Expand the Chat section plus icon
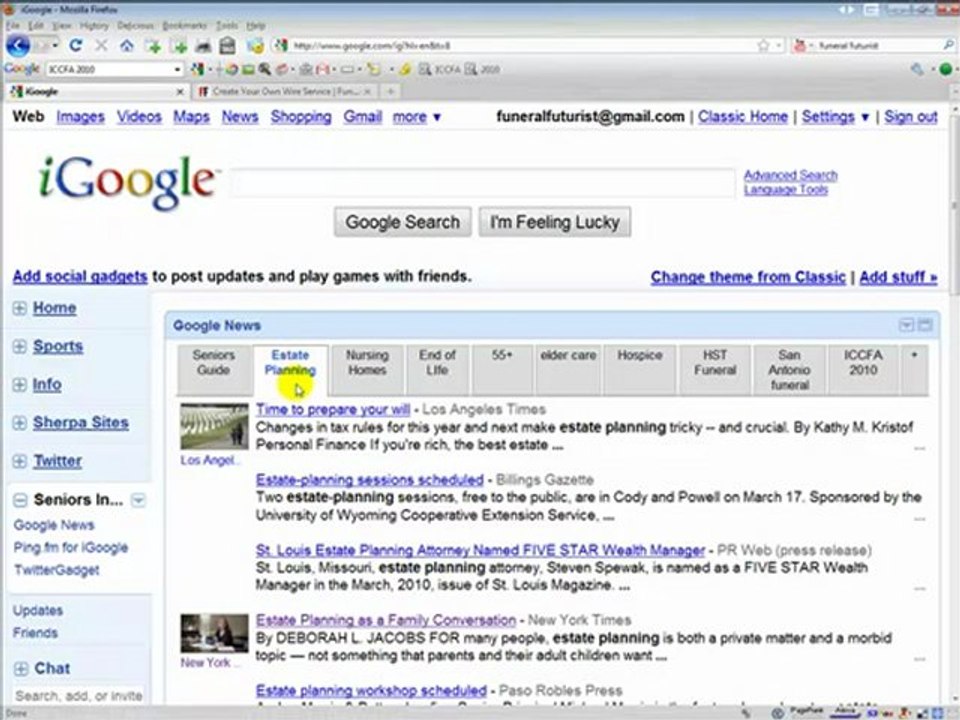 pyautogui.click(x=21, y=669)
